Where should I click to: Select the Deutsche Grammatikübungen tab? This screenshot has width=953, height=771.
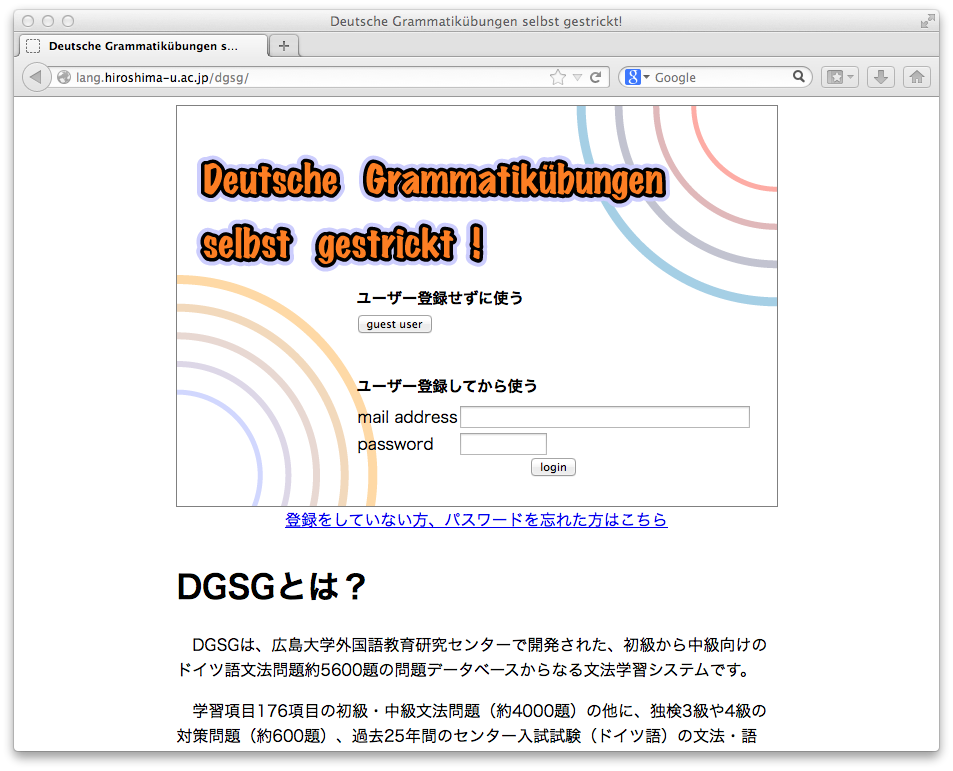pyautogui.click(x=143, y=46)
